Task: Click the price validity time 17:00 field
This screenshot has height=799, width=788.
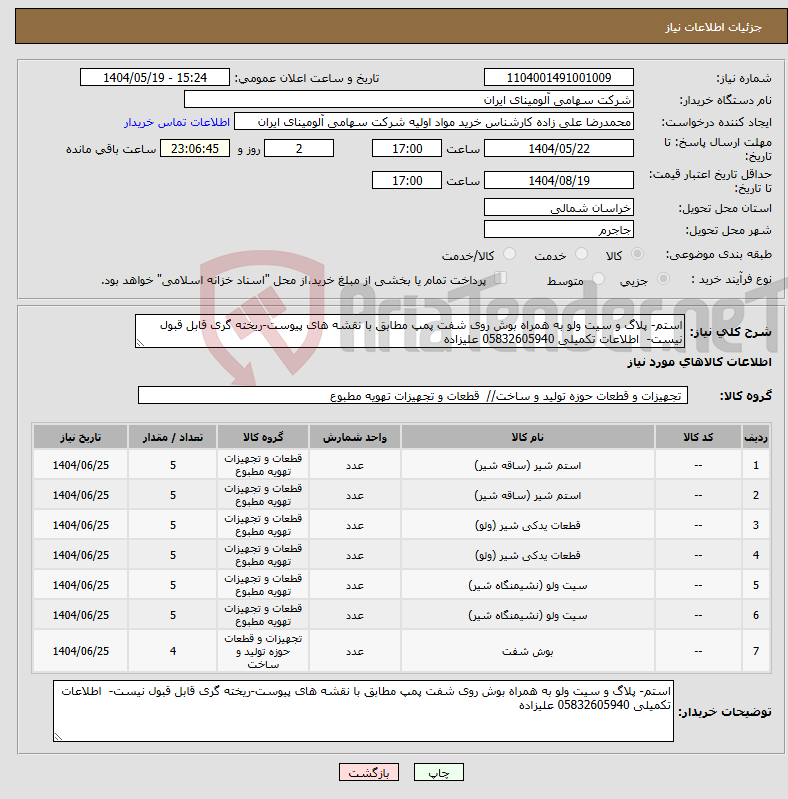Action: pyautogui.click(x=407, y=180)
